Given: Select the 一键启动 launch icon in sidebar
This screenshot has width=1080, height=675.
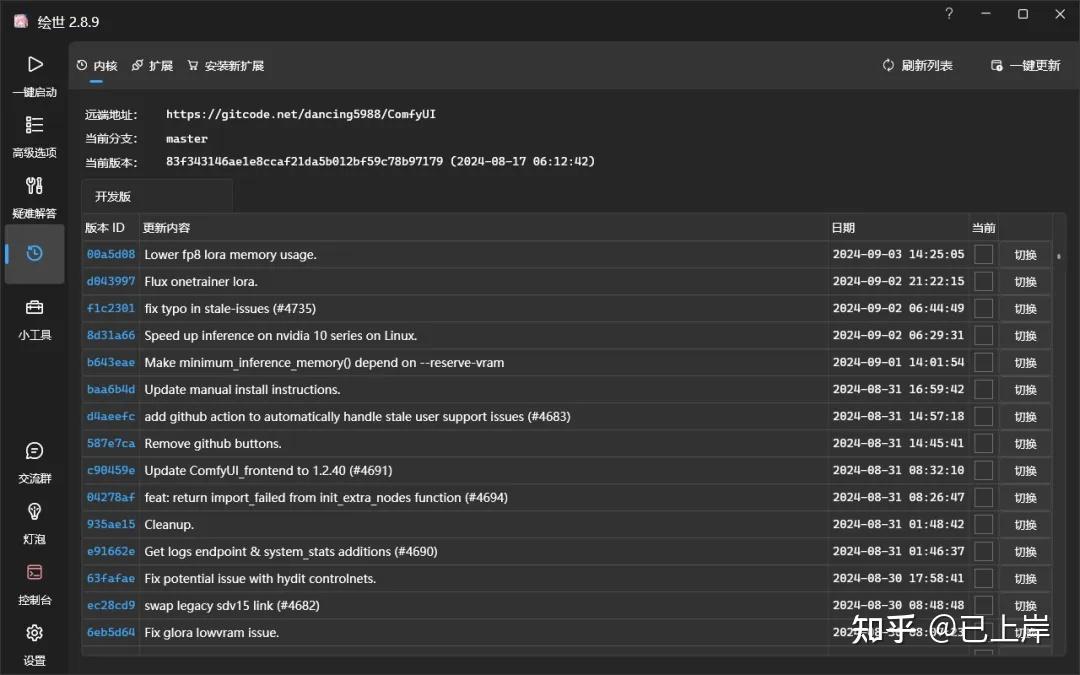Looking at the screenshot, I should [x=35, y=75].
